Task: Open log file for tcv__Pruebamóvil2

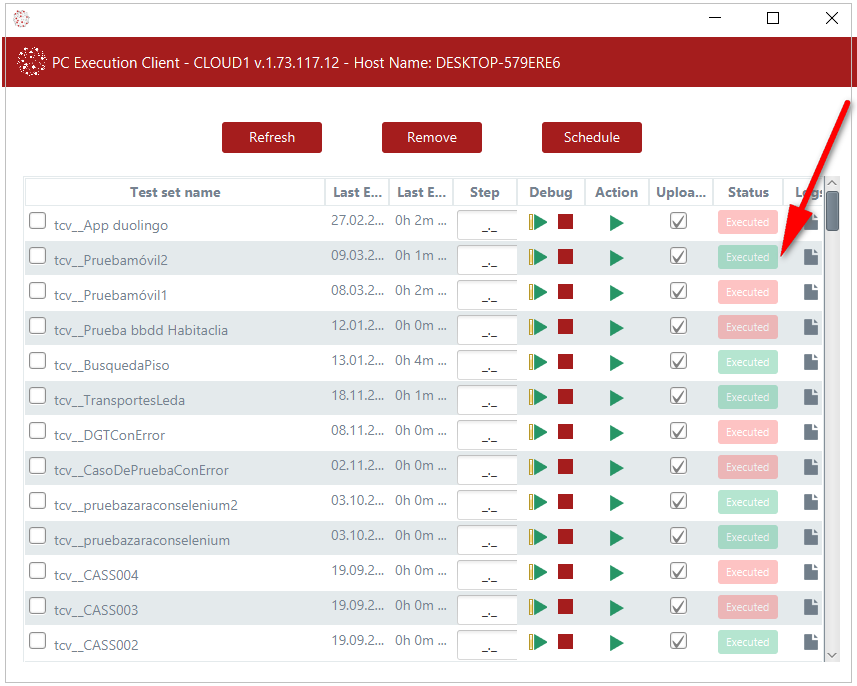Action: click(811, 257)
